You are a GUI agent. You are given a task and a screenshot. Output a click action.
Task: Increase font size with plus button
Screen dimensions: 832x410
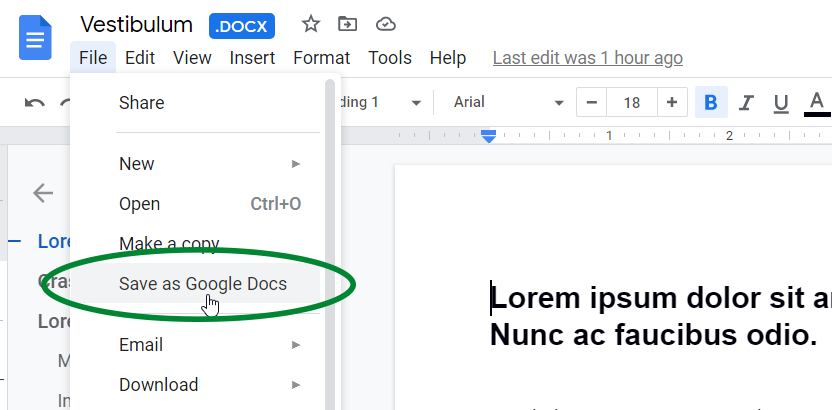pos(672,102)
